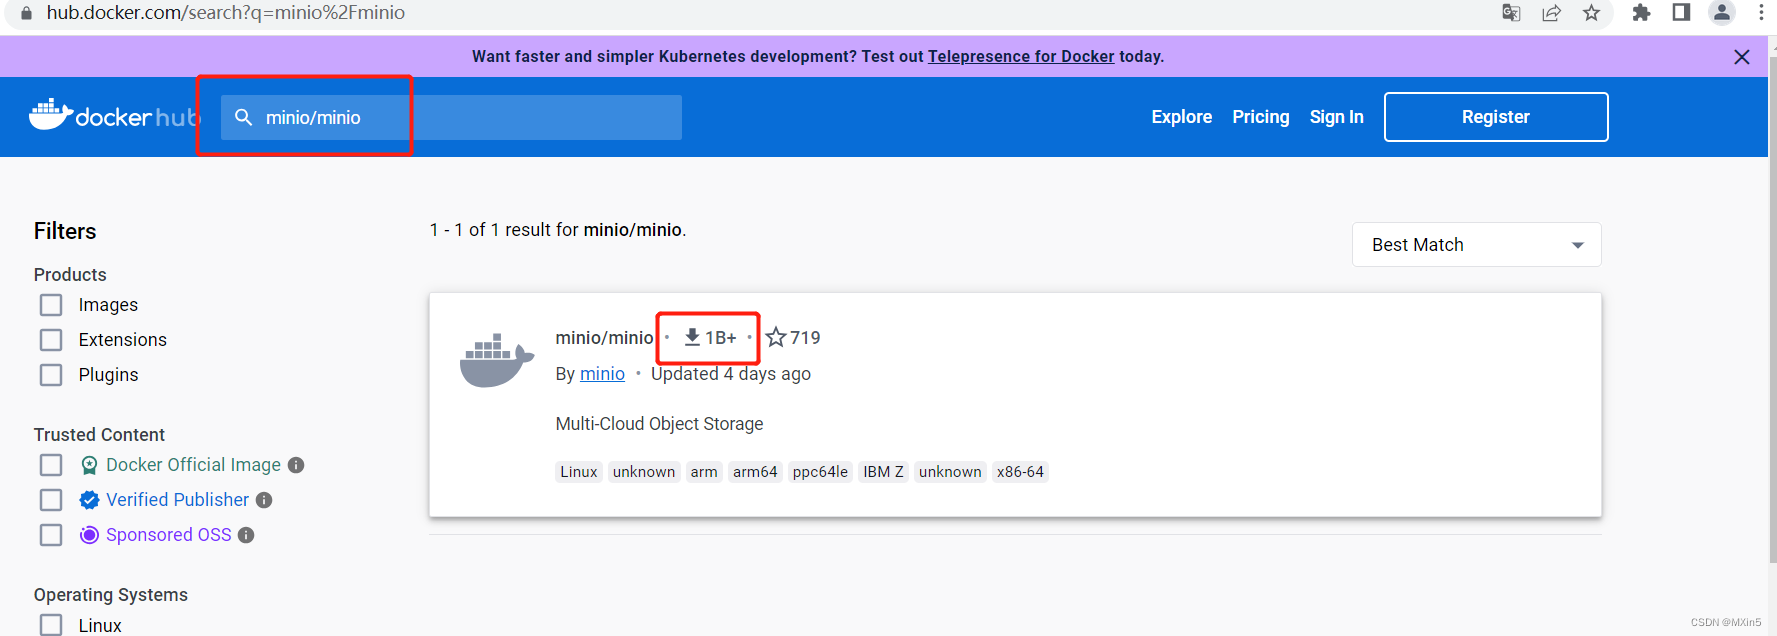Check the Plugins filter
The width and height of the screenshot is (1777, 636).
click(51, 375)
